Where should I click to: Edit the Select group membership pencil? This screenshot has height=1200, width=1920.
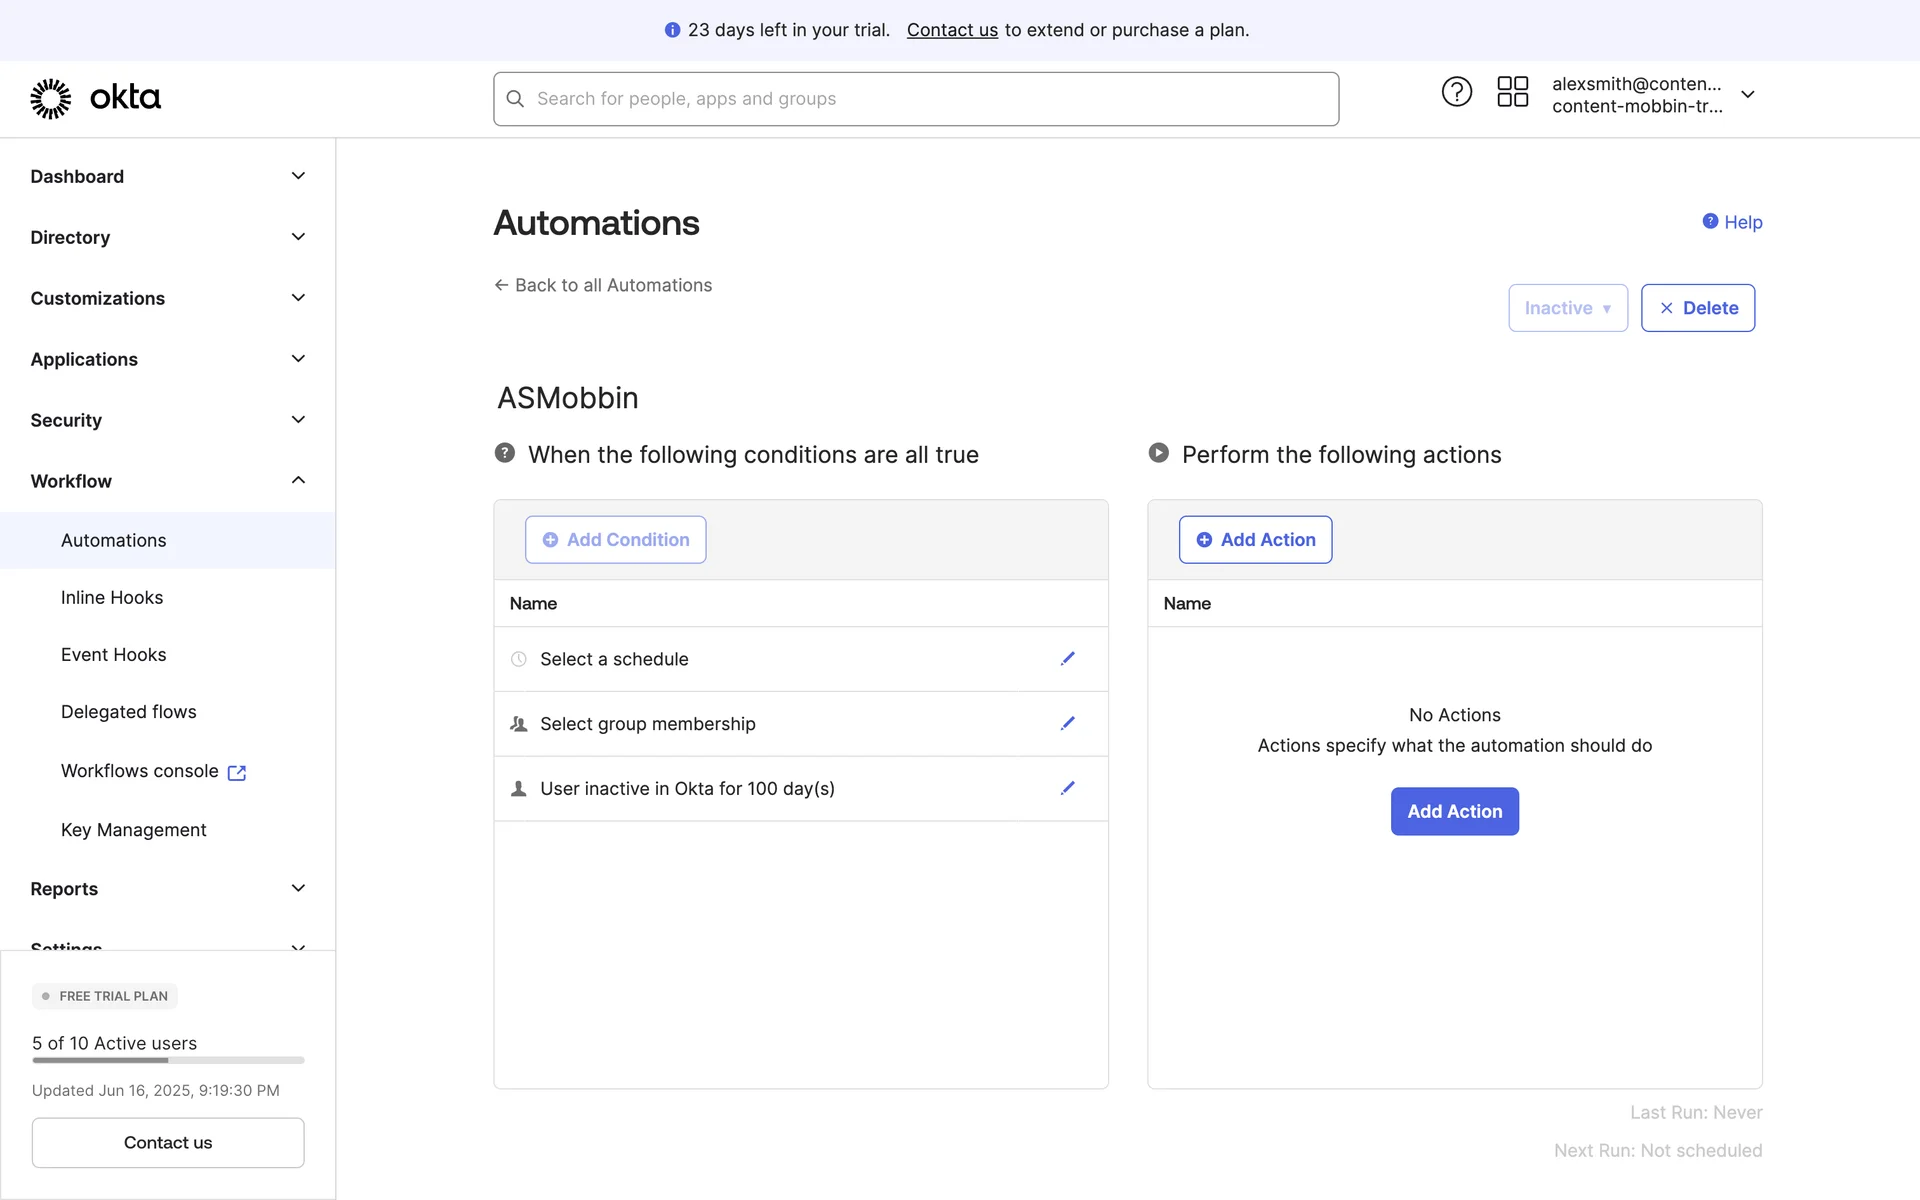click(x=1067, y=724)
